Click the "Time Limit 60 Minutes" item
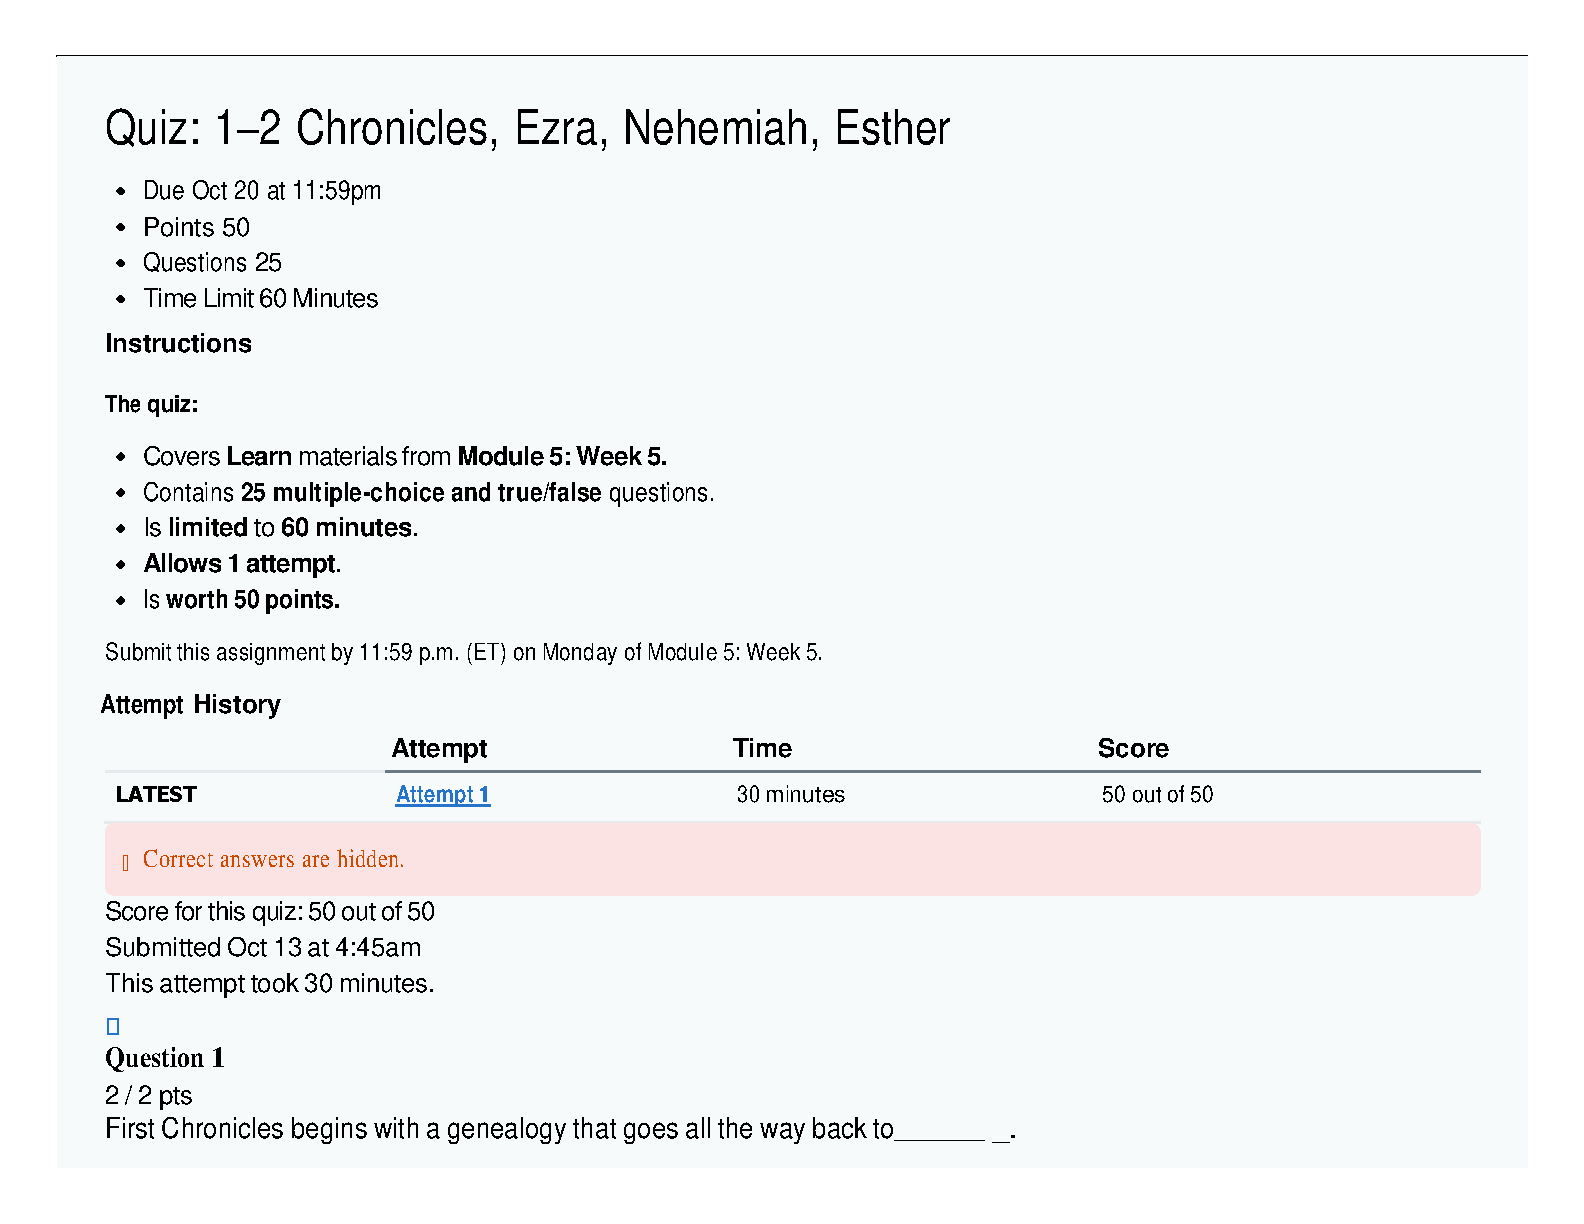Viewport: 1584px width, 1224px height. 260,299
